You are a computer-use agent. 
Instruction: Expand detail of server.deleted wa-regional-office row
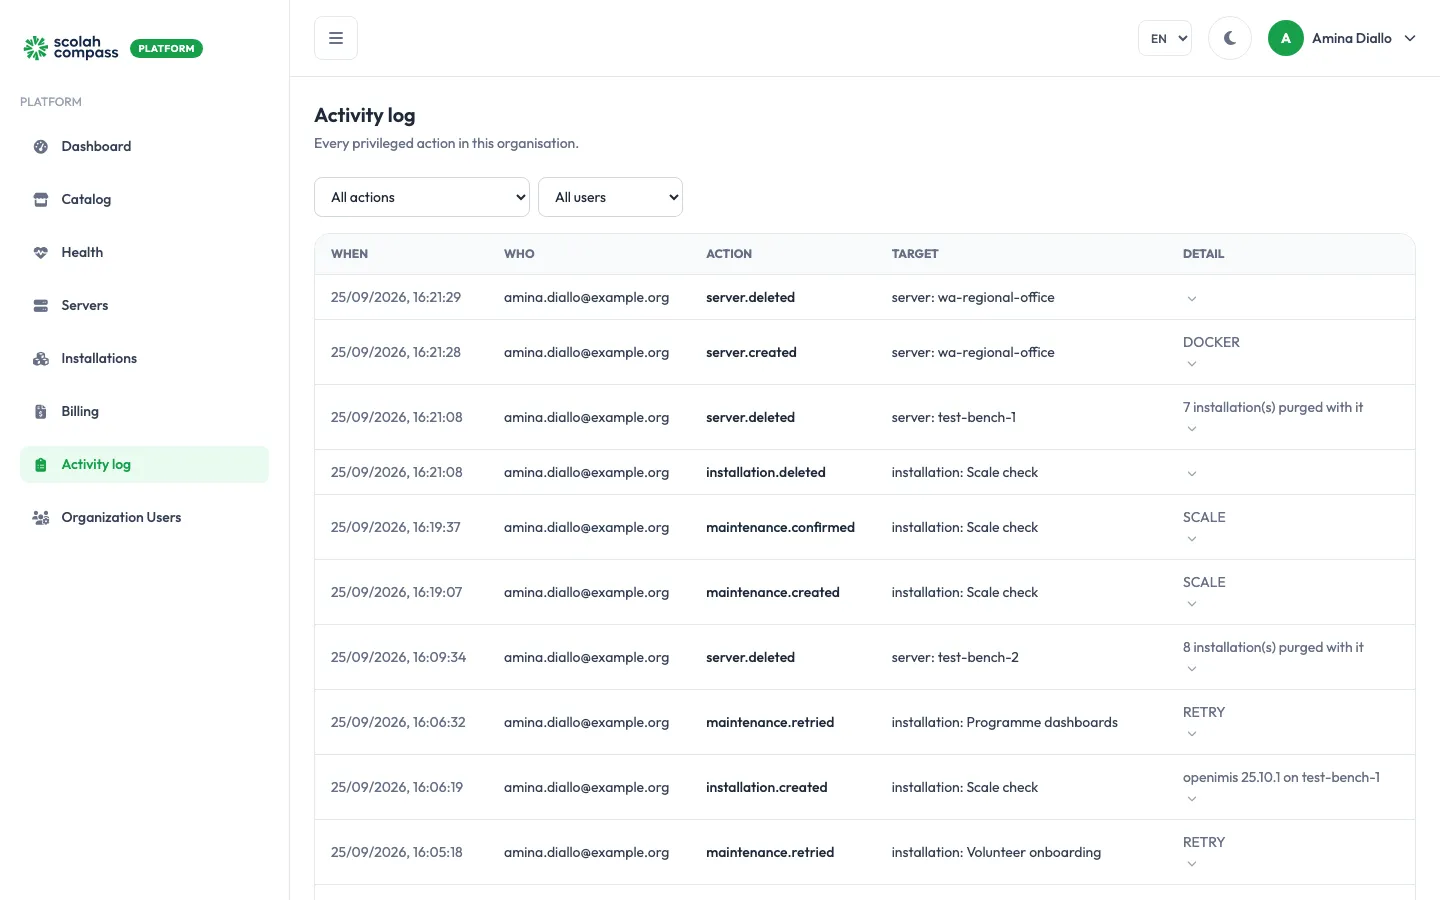[x=1191, y=298]
